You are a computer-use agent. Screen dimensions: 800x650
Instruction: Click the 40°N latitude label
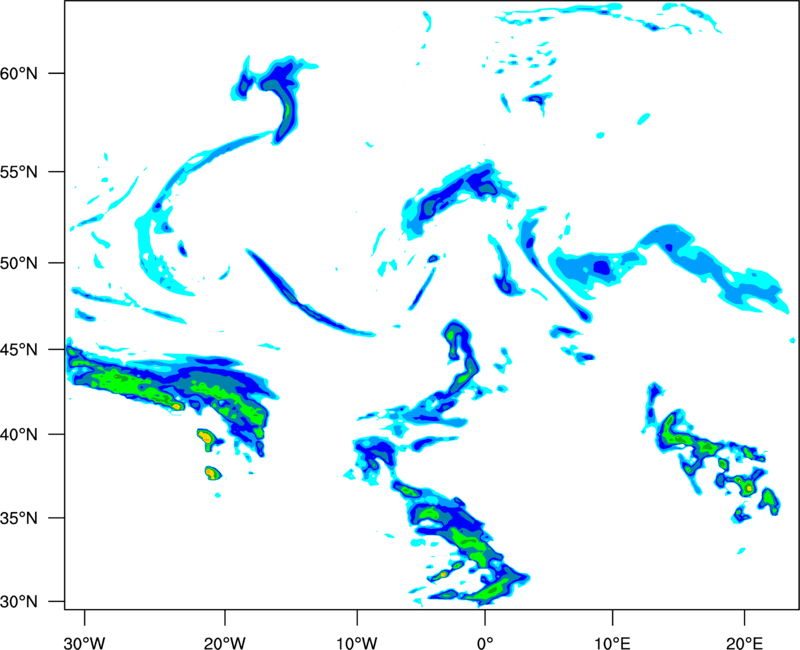click(x=19, y=435)
